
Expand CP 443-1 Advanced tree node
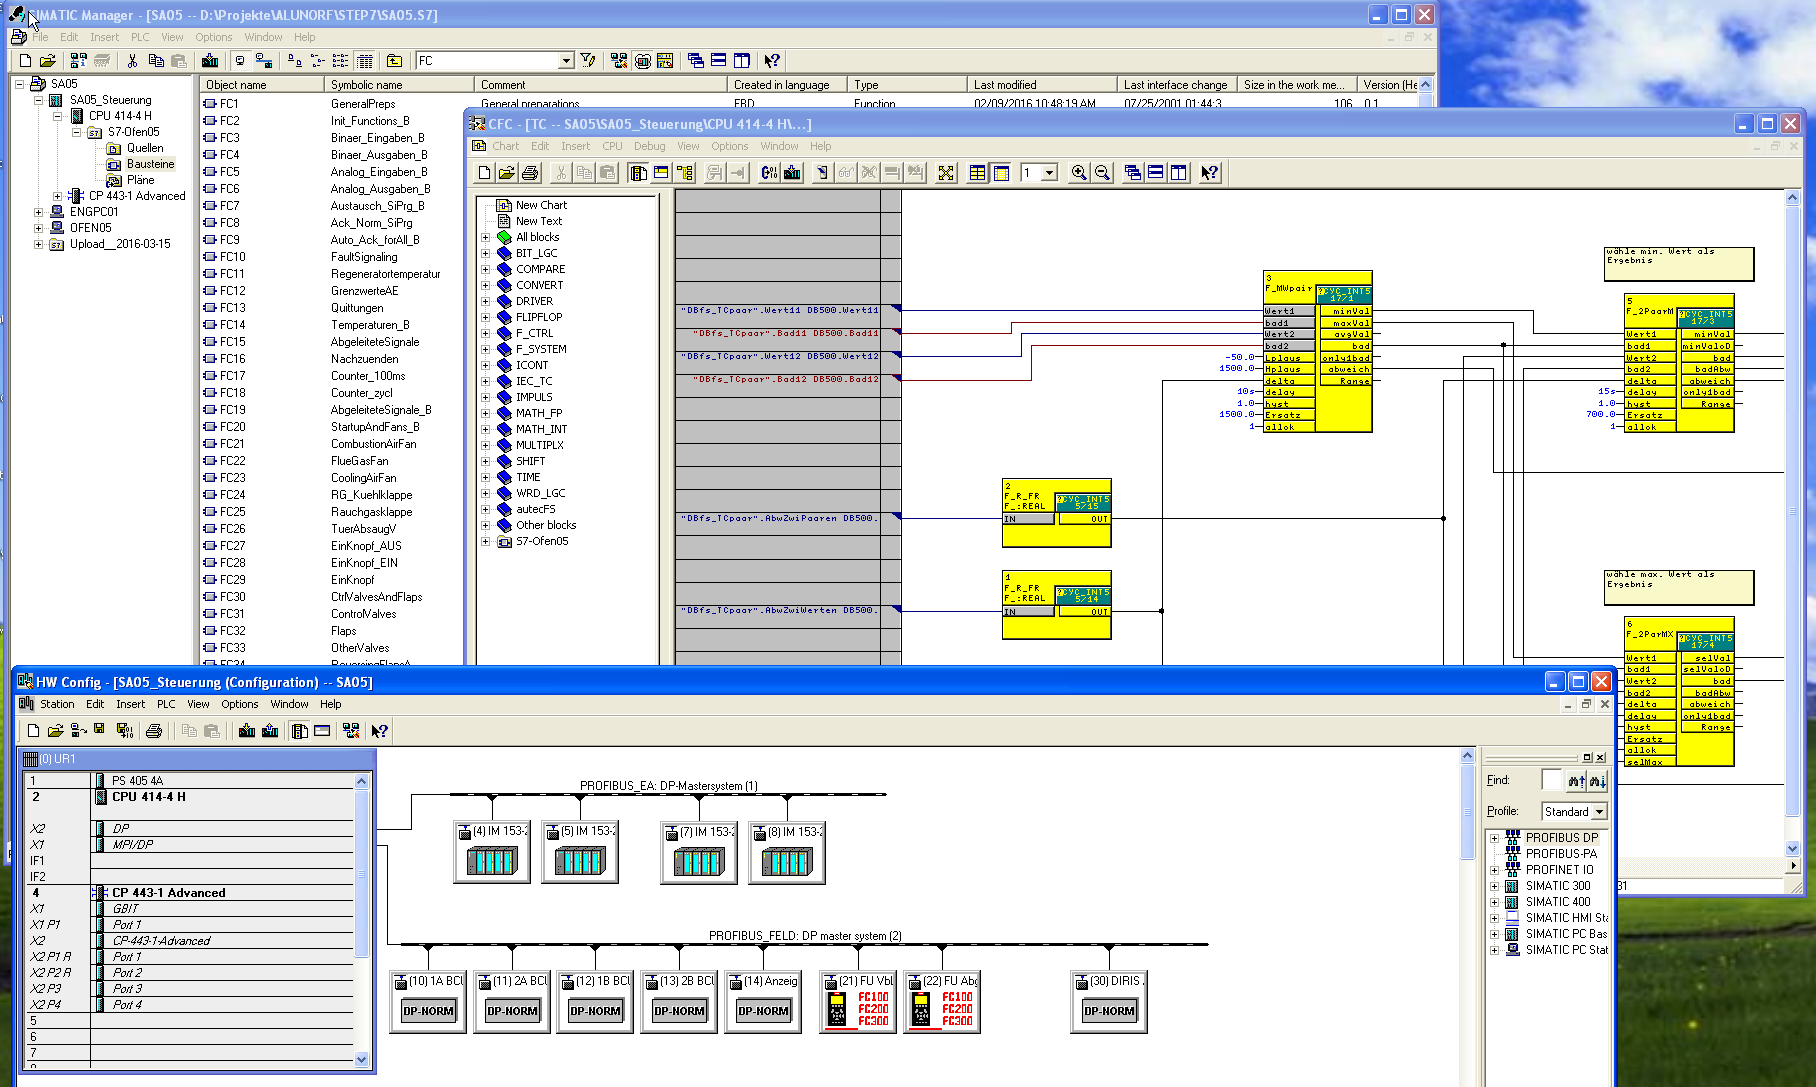58,196
